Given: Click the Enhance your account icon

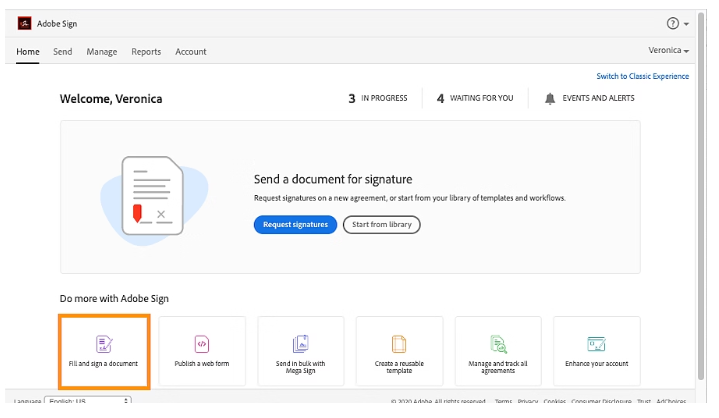Looking at the screenshot, I should click(x=597, y=343).
